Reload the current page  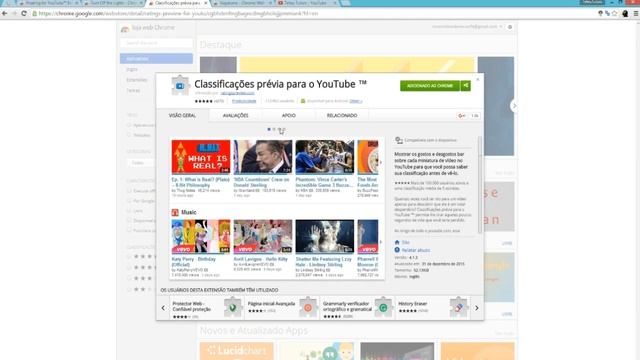coord(24,13)
